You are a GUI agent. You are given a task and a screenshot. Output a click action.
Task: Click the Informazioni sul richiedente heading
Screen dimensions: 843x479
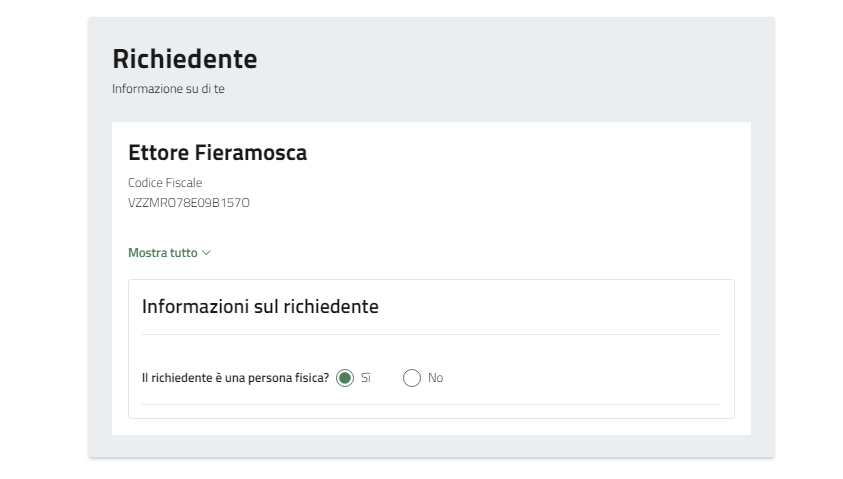click(x=260, y=307)
